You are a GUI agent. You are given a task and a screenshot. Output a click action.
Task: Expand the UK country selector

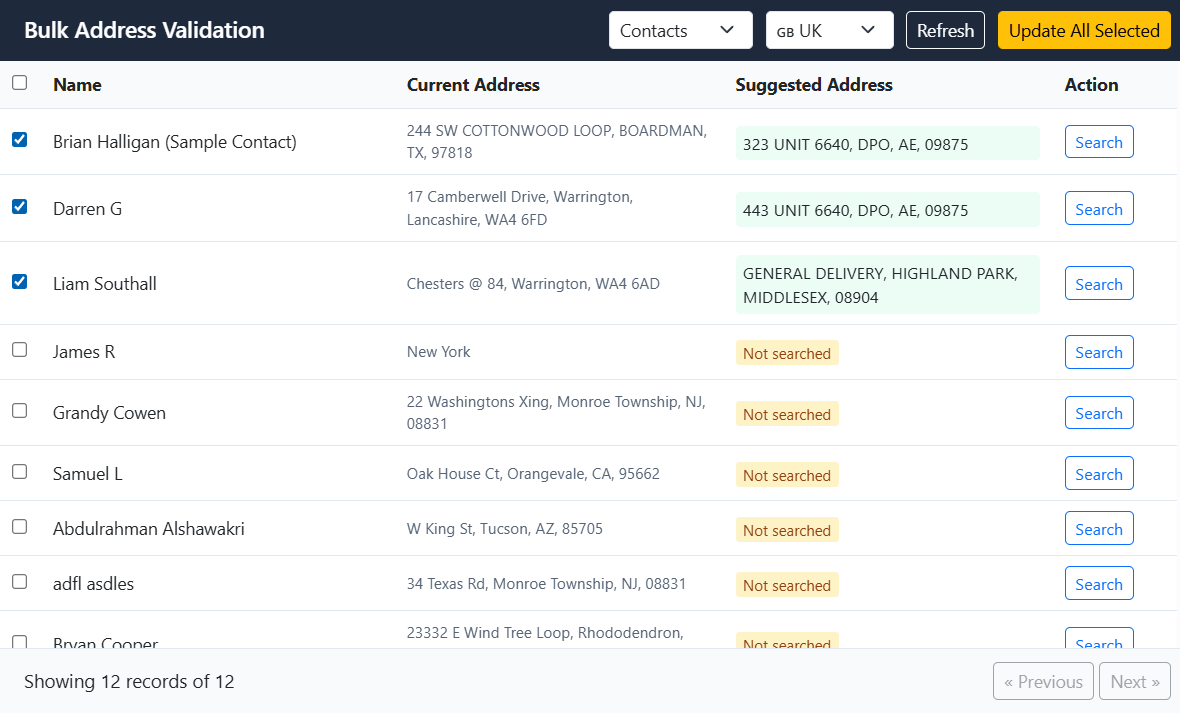(829, 30)
